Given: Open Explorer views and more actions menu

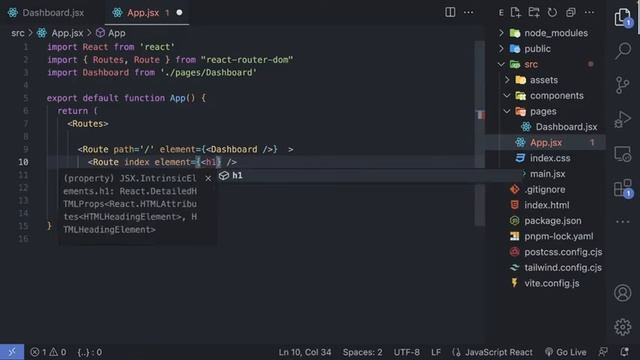Looking at the screenshot, I should click(589, 12).
